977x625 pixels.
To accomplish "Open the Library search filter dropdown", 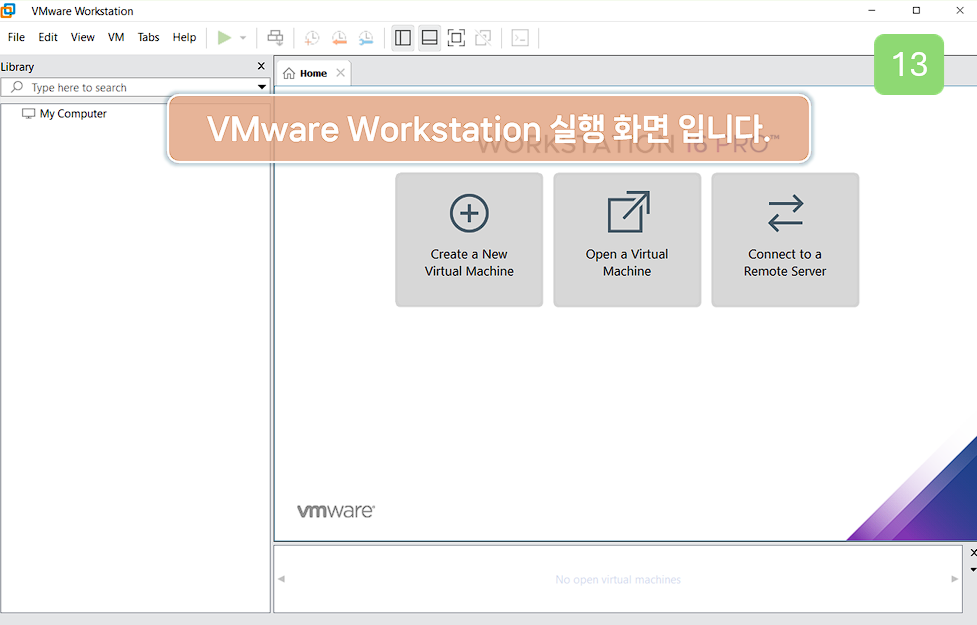I will [261, 87].
